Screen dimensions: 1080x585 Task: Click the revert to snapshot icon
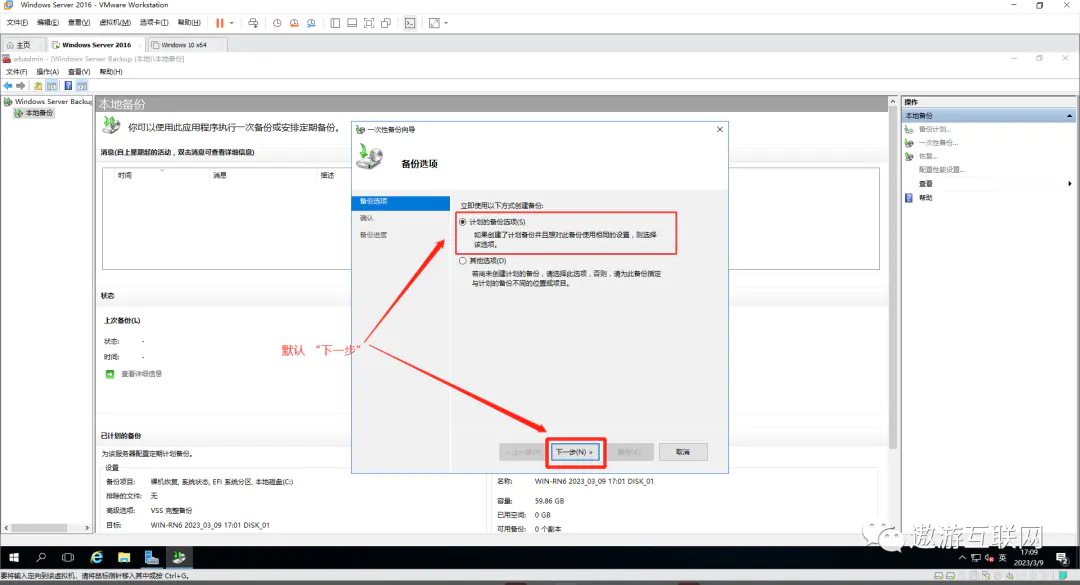[x=294, y=23]
